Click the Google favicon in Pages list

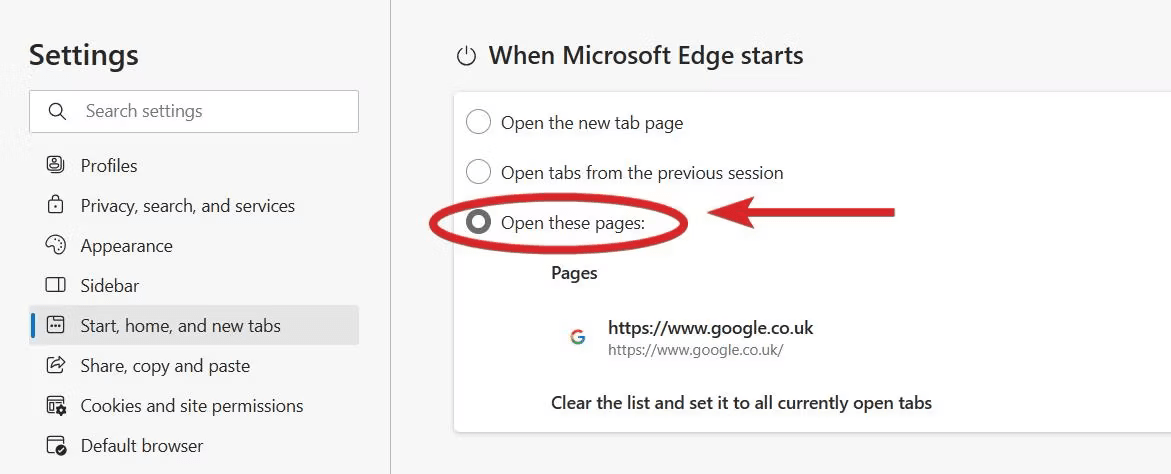coord(577,337)
